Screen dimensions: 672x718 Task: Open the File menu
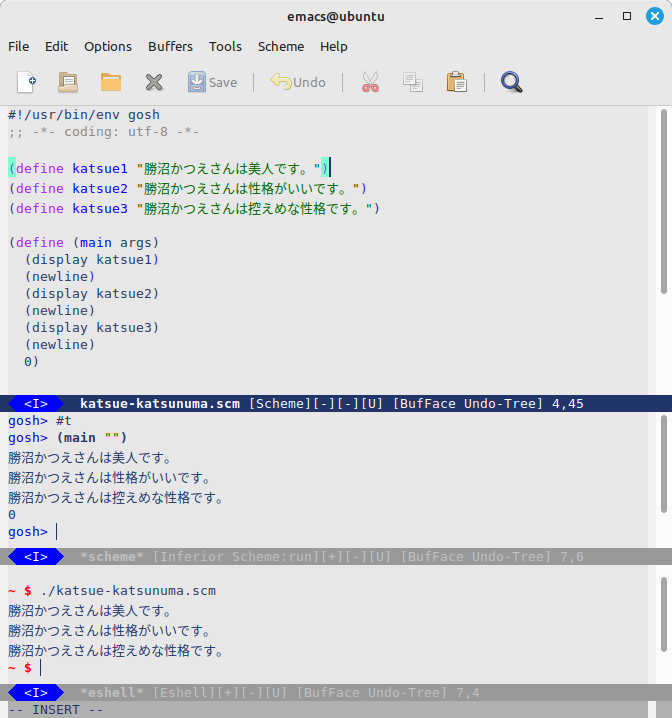tap(19, 47)
